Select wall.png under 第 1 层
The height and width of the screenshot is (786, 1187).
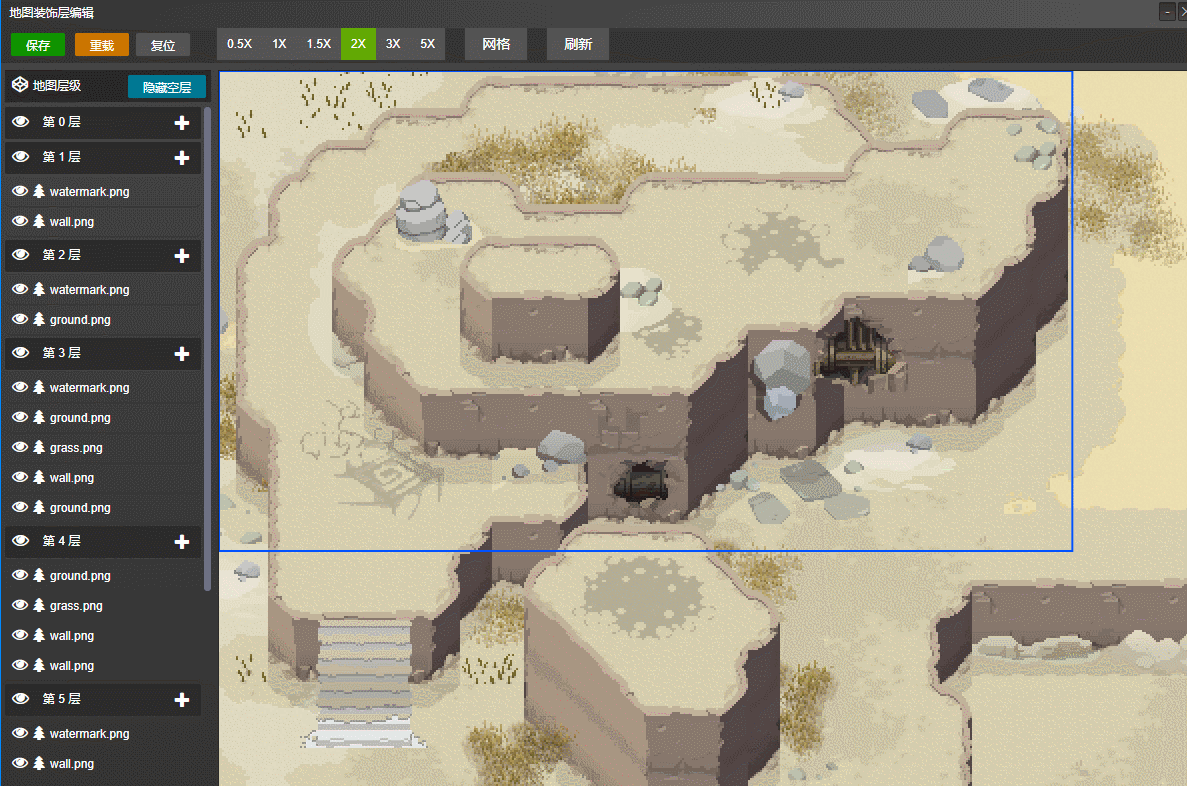coord(103,221)
